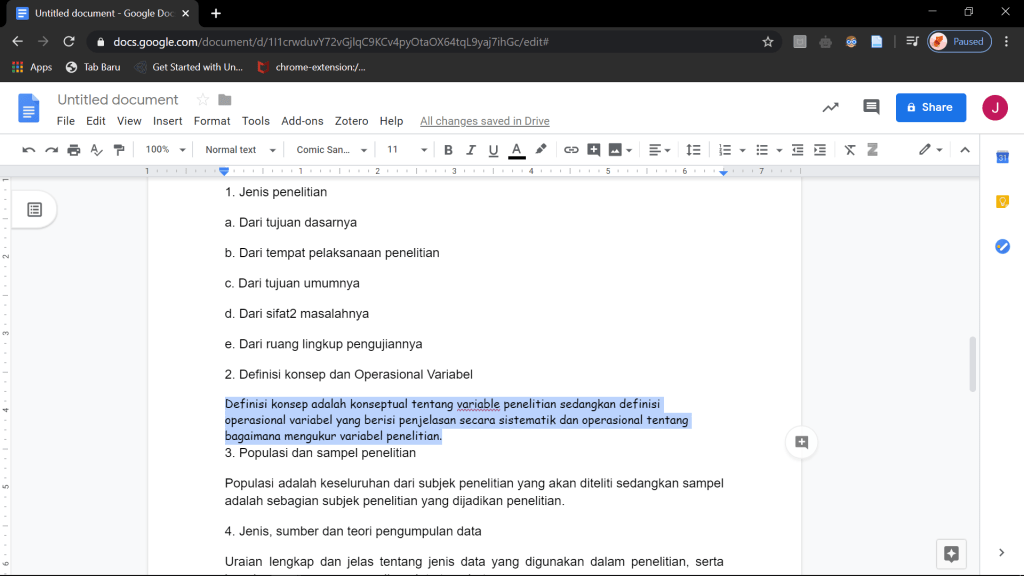Open the Google Keep side panel icon
This screenshot has height=576, width=1024.
(1002, 202)
